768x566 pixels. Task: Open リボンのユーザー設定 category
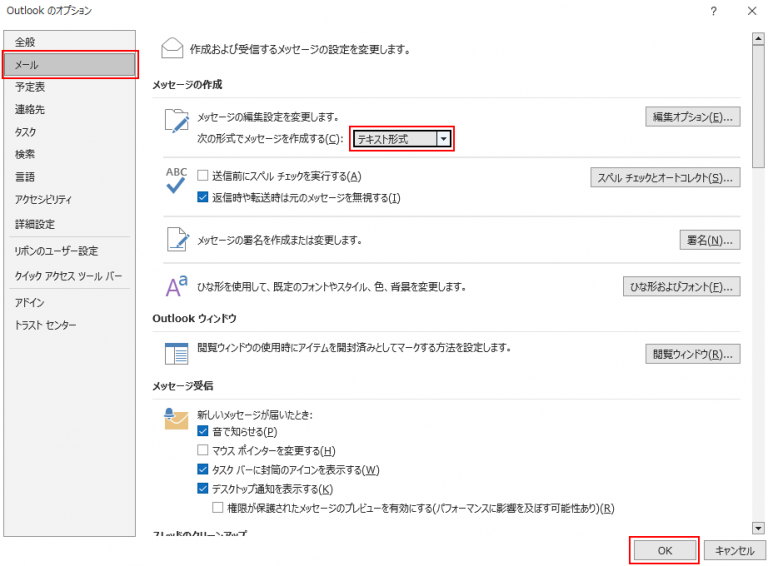click(70, 251)
